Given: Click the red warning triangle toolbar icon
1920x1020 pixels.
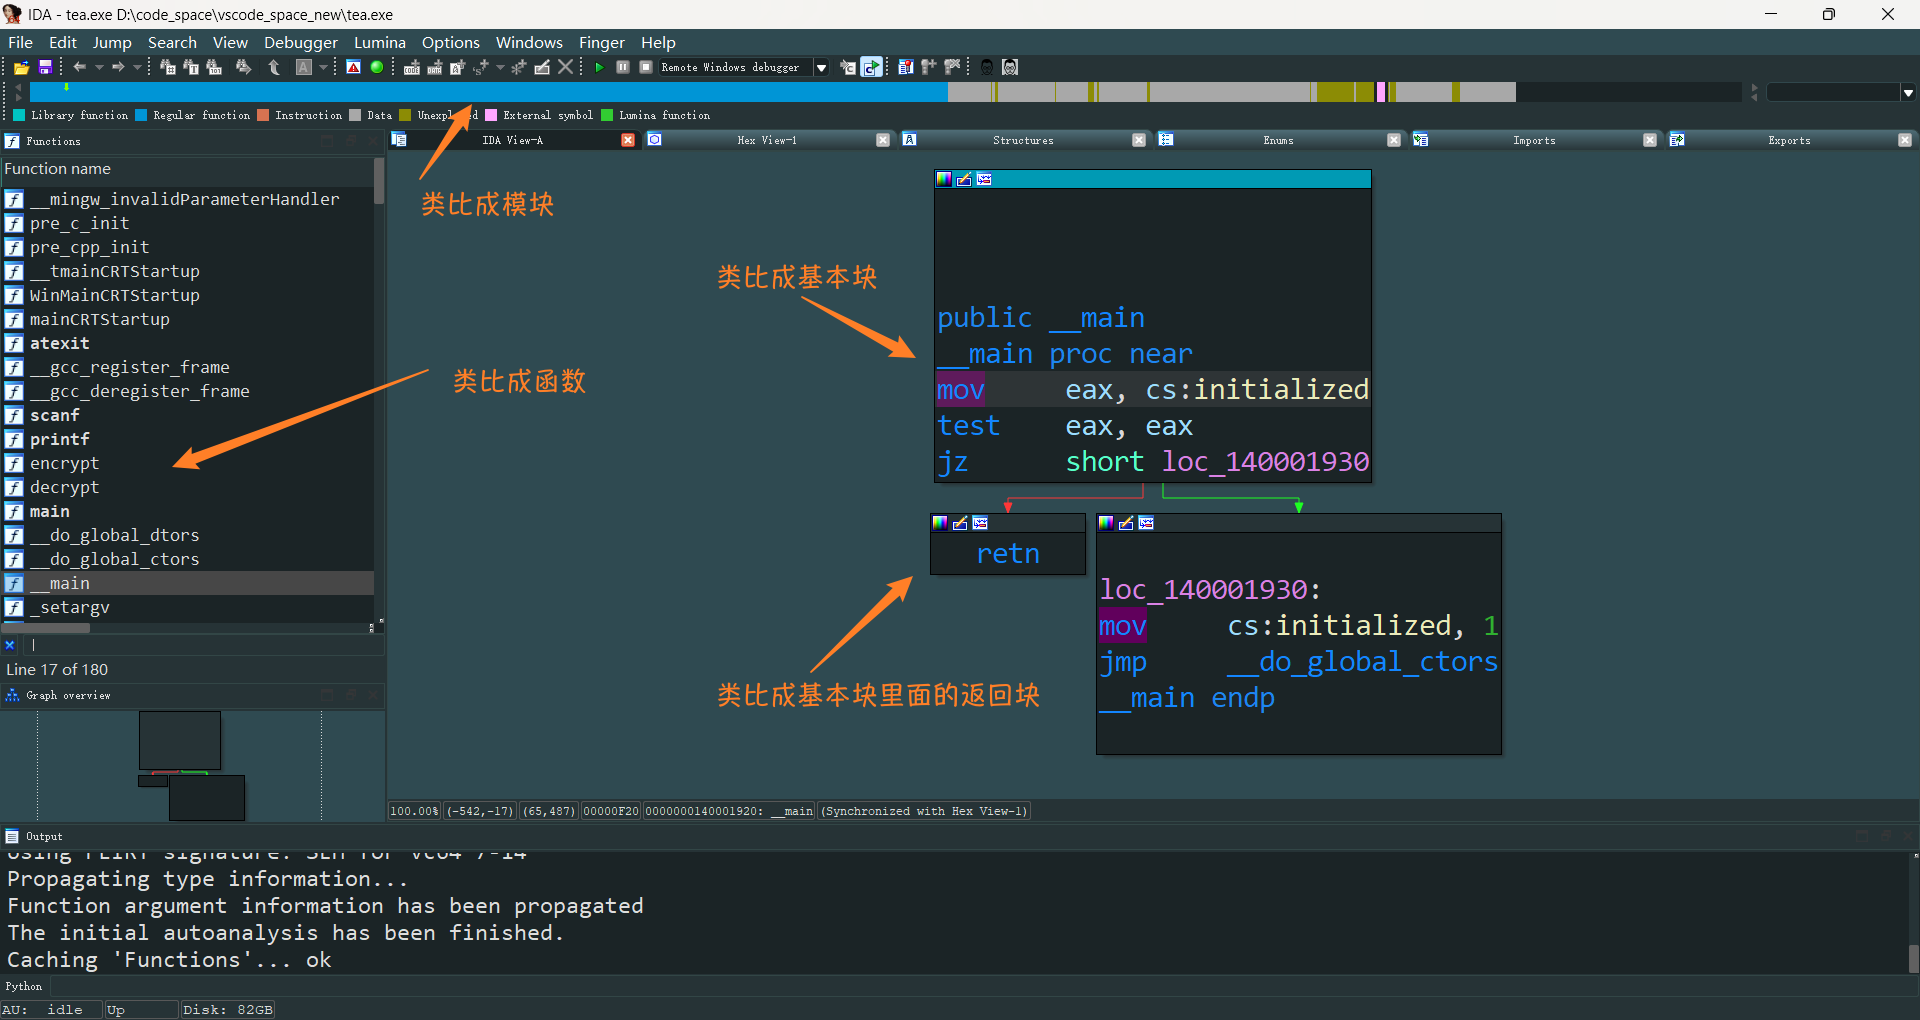Looking at the screenshot, I should pos(353,67).
